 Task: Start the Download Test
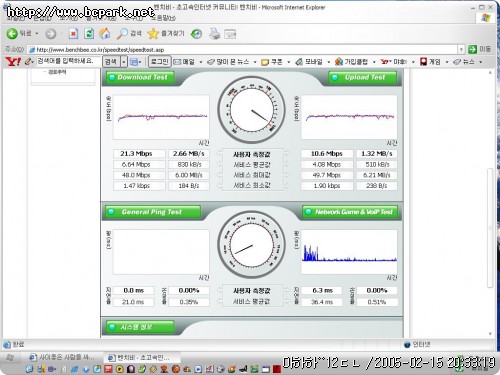[140, 77]
